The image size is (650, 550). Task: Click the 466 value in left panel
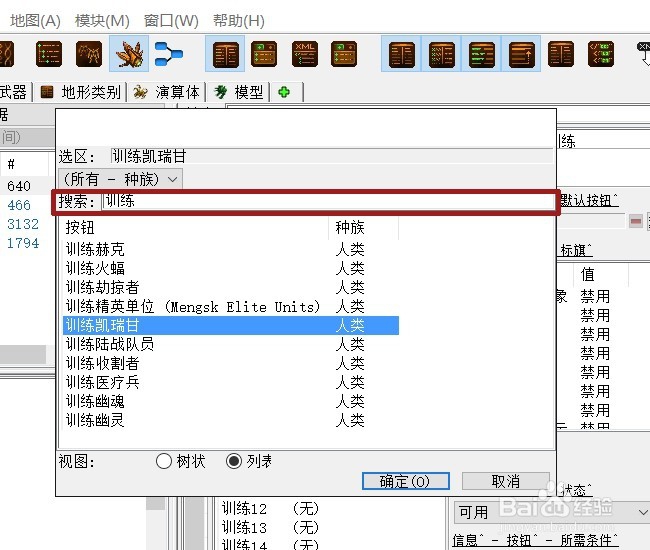pos(19,205)
